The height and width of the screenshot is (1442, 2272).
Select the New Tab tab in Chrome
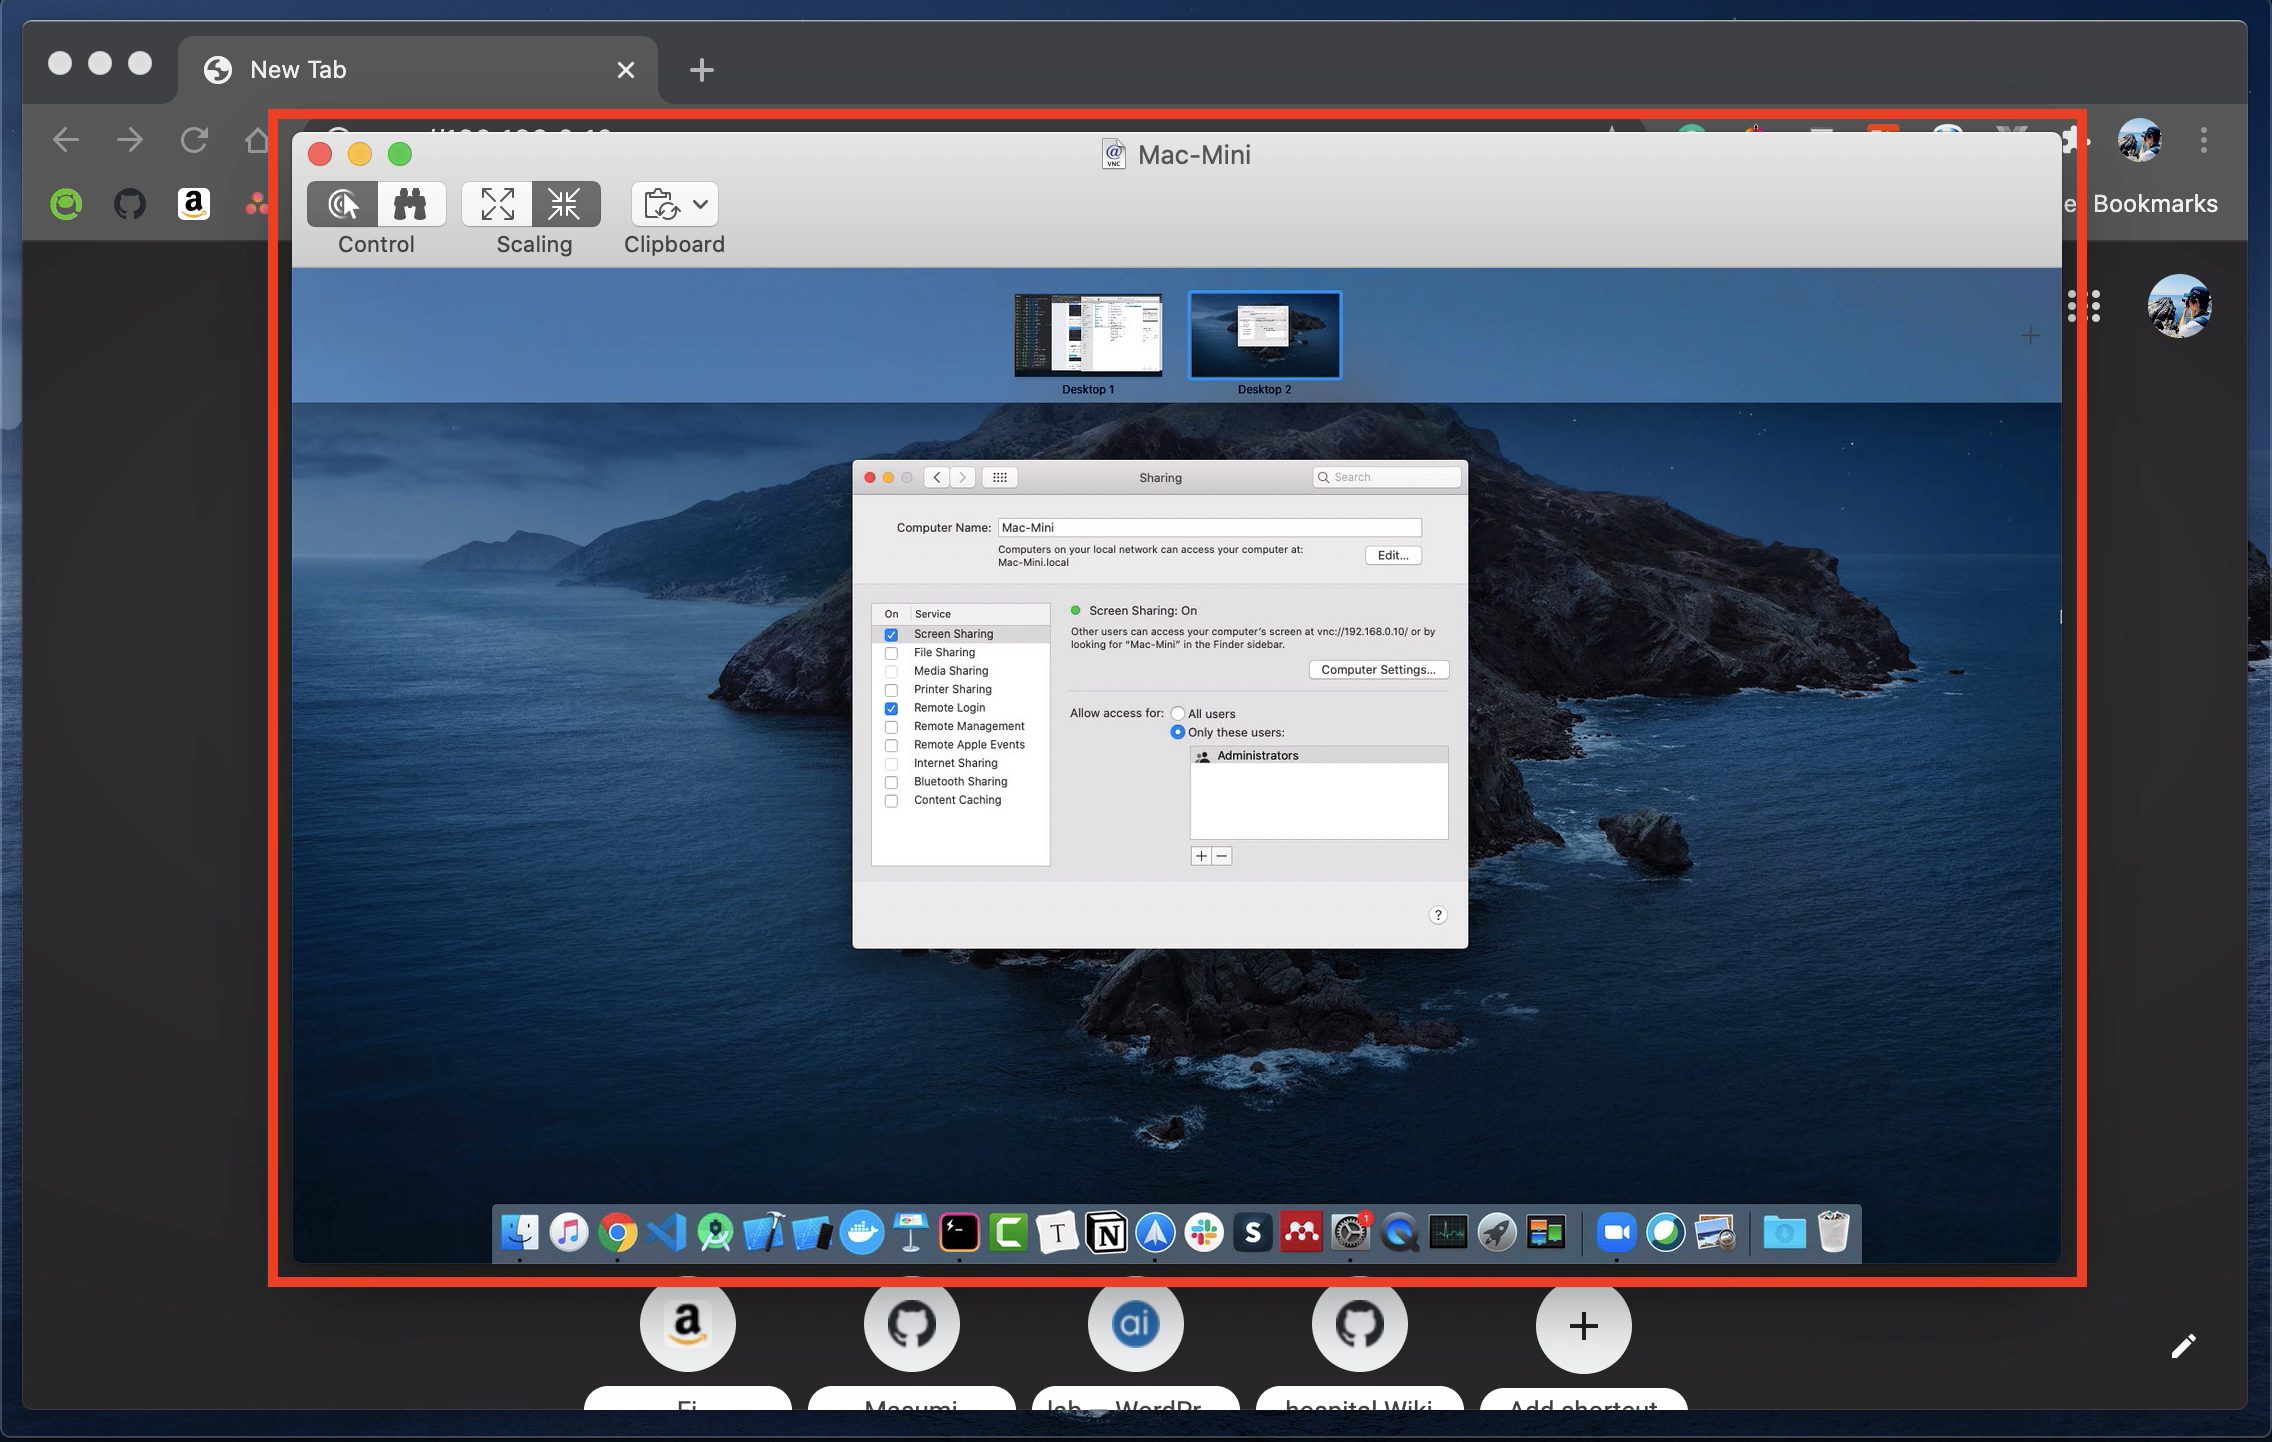tap(418, 70)
